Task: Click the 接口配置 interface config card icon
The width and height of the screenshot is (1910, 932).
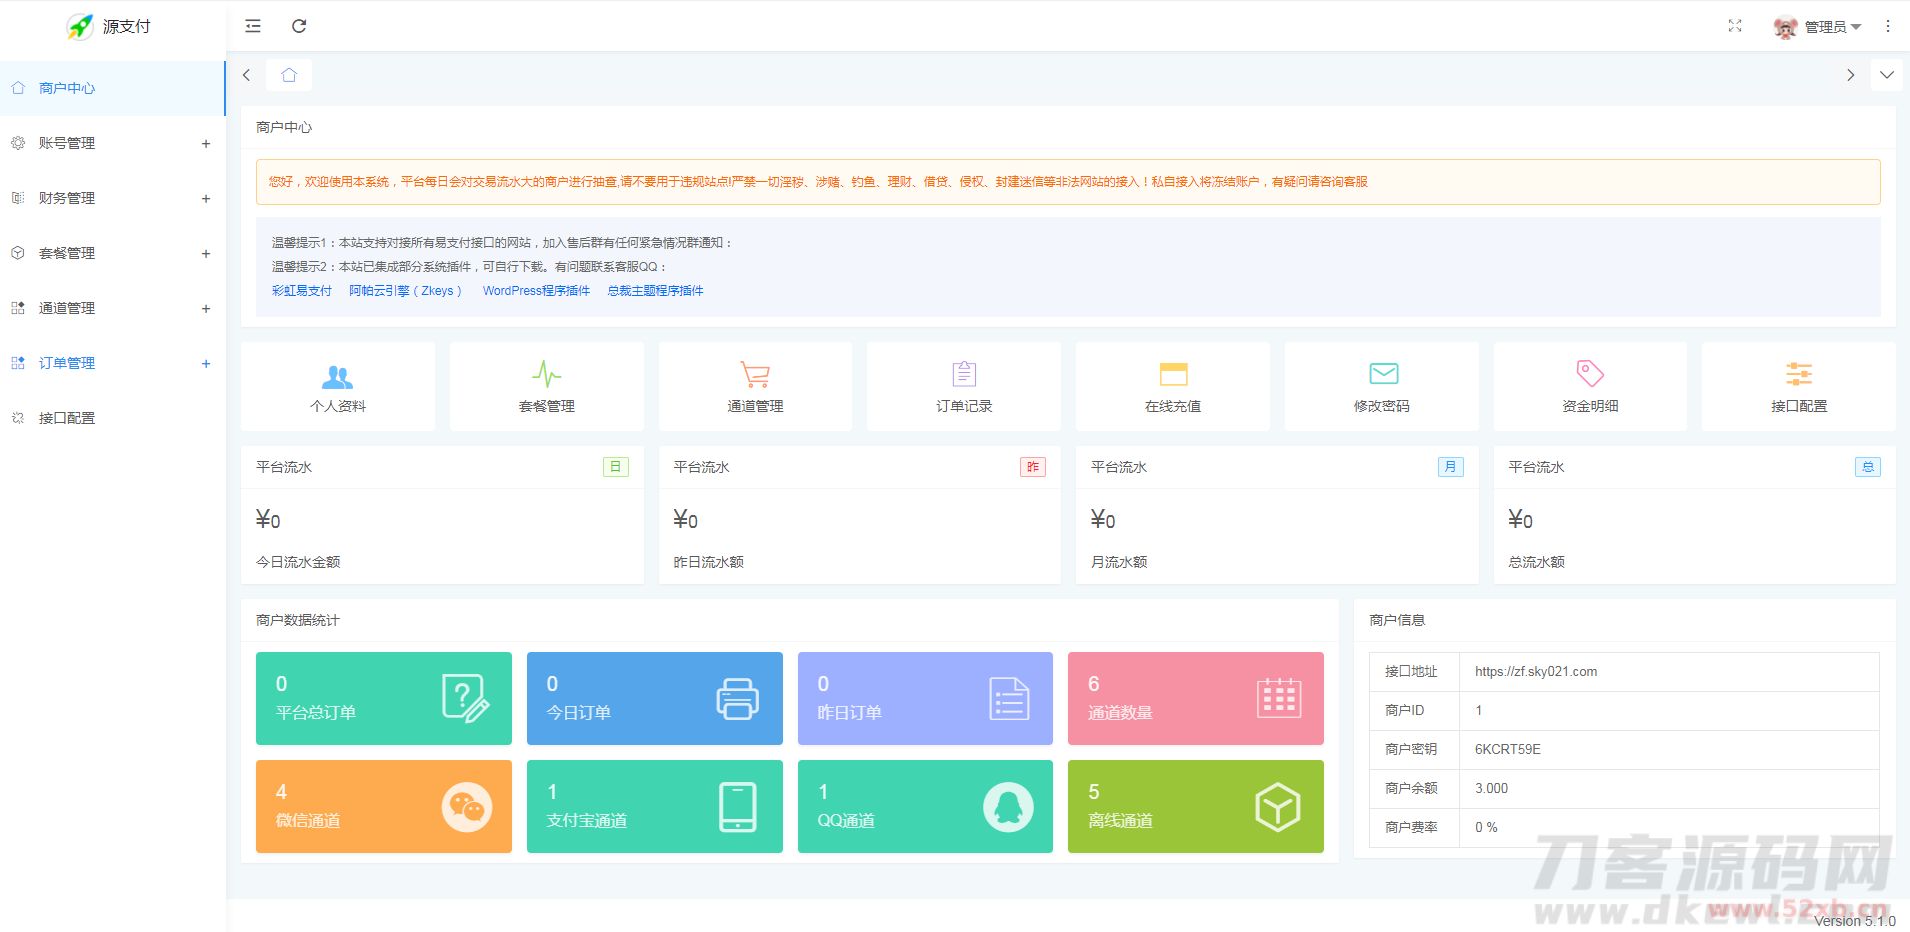Action: click(x=1797, y=386)
